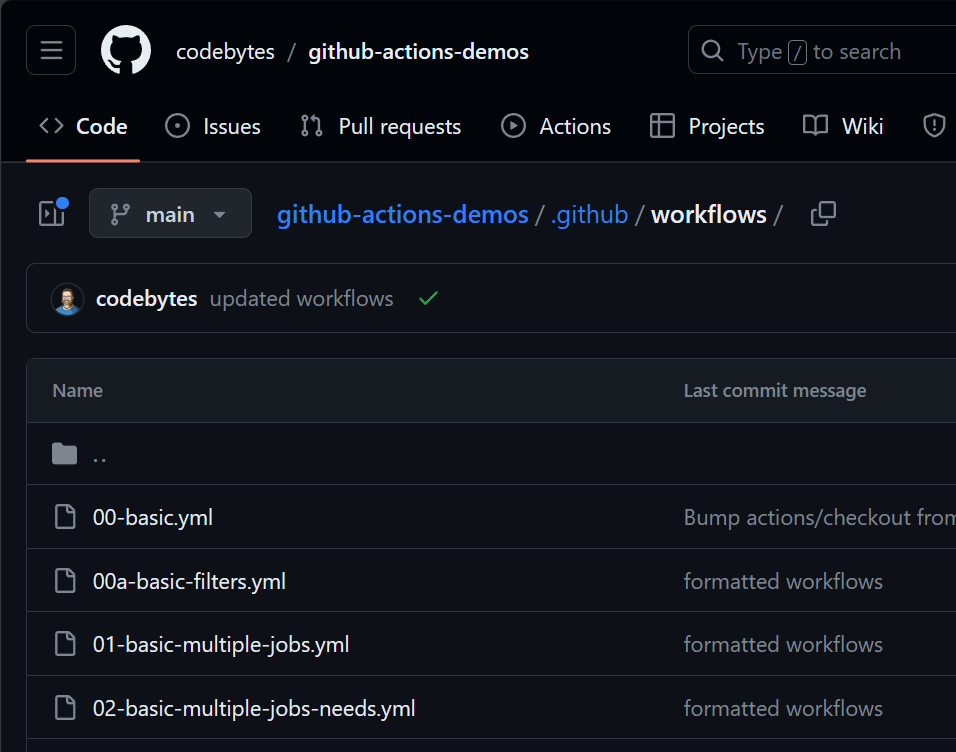956x752 pixels.
Task: Click the parent directory folder icon
Action: (65, 454)
